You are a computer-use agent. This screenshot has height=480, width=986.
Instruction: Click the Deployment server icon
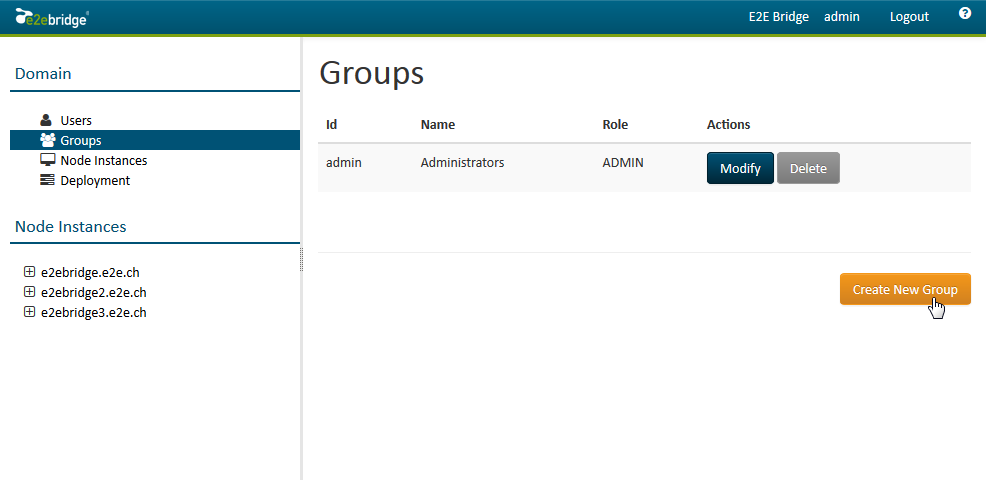[47, 180]
